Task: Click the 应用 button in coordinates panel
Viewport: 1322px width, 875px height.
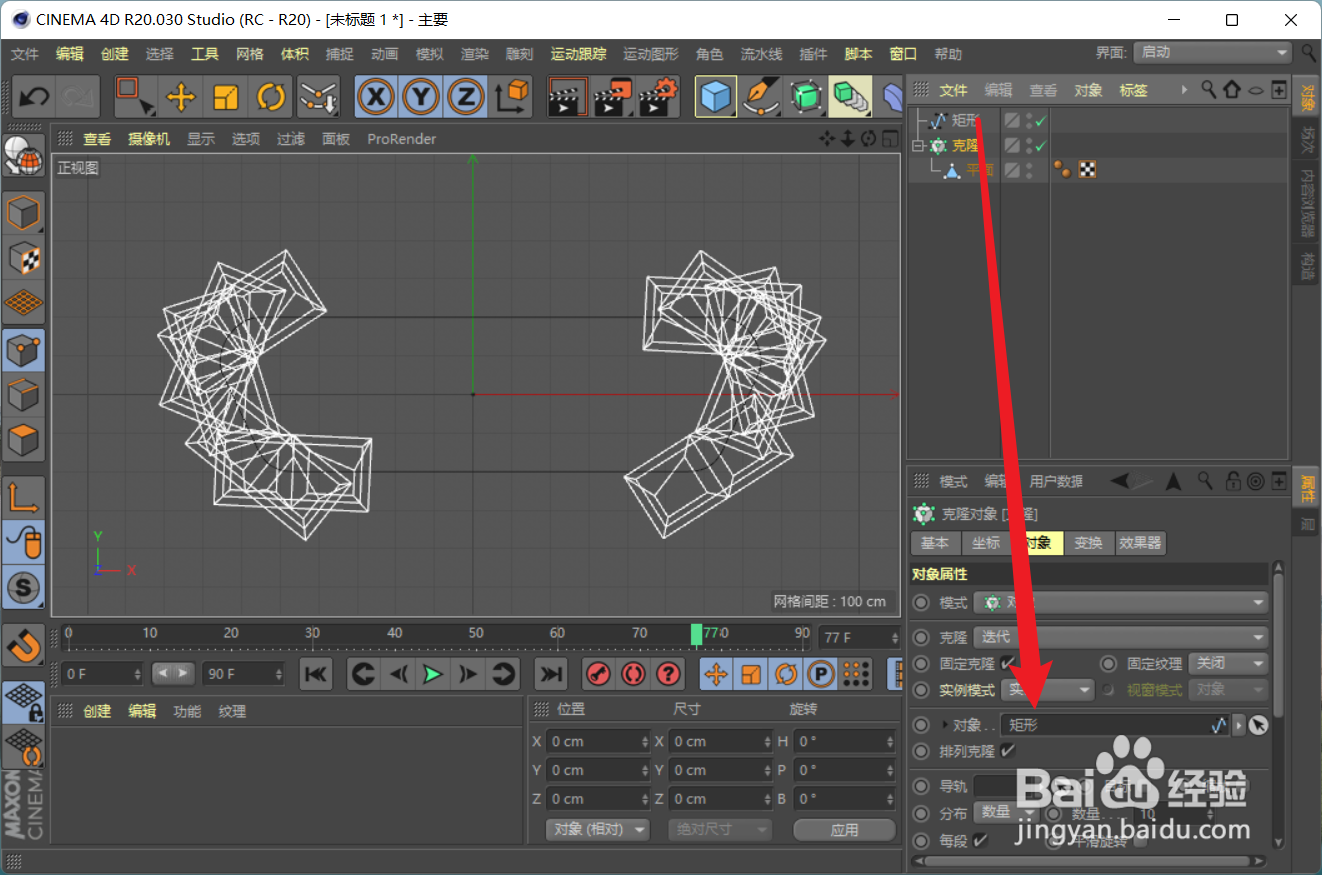Action: (x=844, y=829)
